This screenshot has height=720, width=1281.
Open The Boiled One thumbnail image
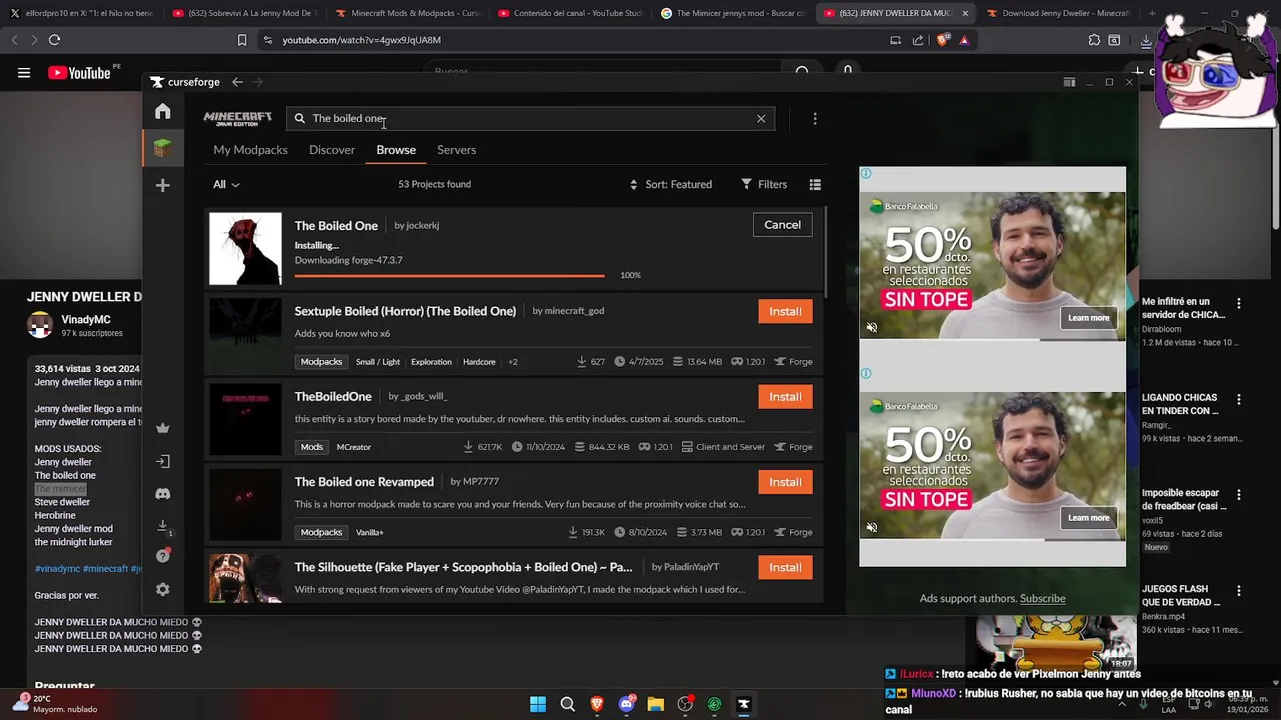point(245,249)
